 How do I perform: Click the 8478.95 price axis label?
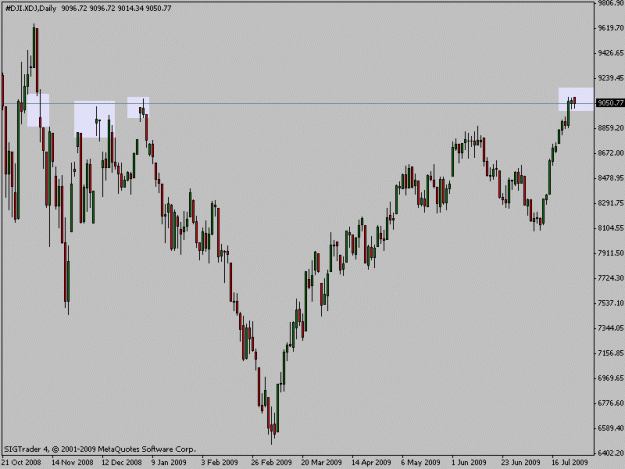(x=610, y=178)
